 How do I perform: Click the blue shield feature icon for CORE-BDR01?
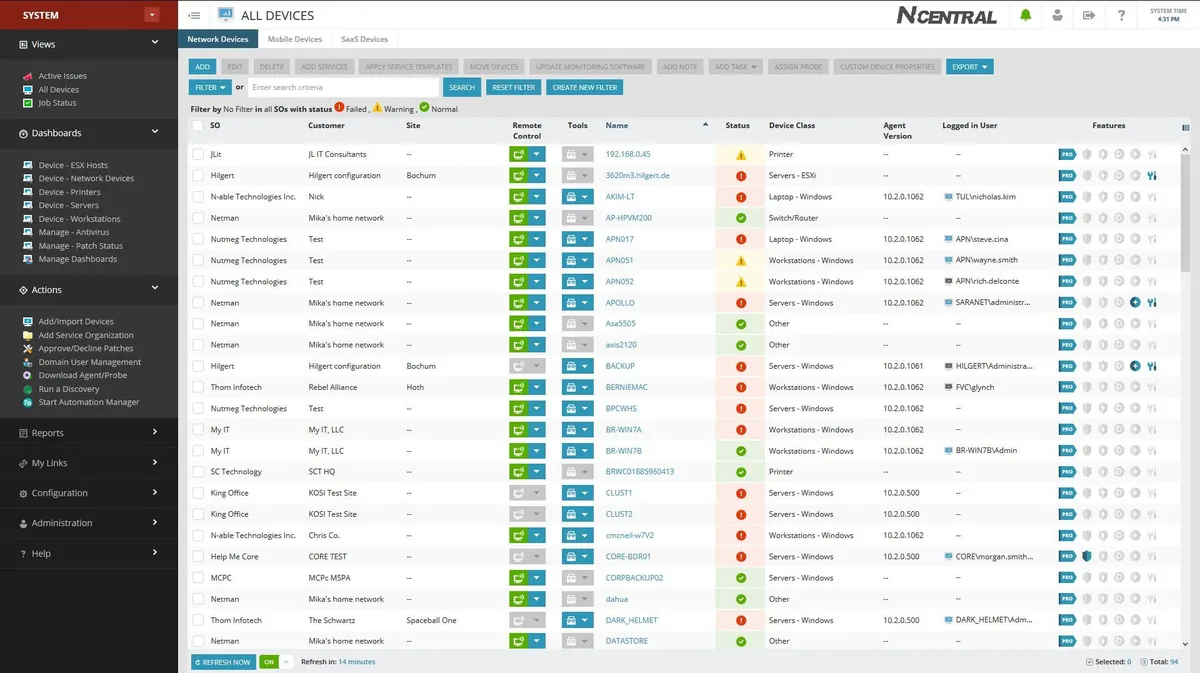[x=1086, y=556]
